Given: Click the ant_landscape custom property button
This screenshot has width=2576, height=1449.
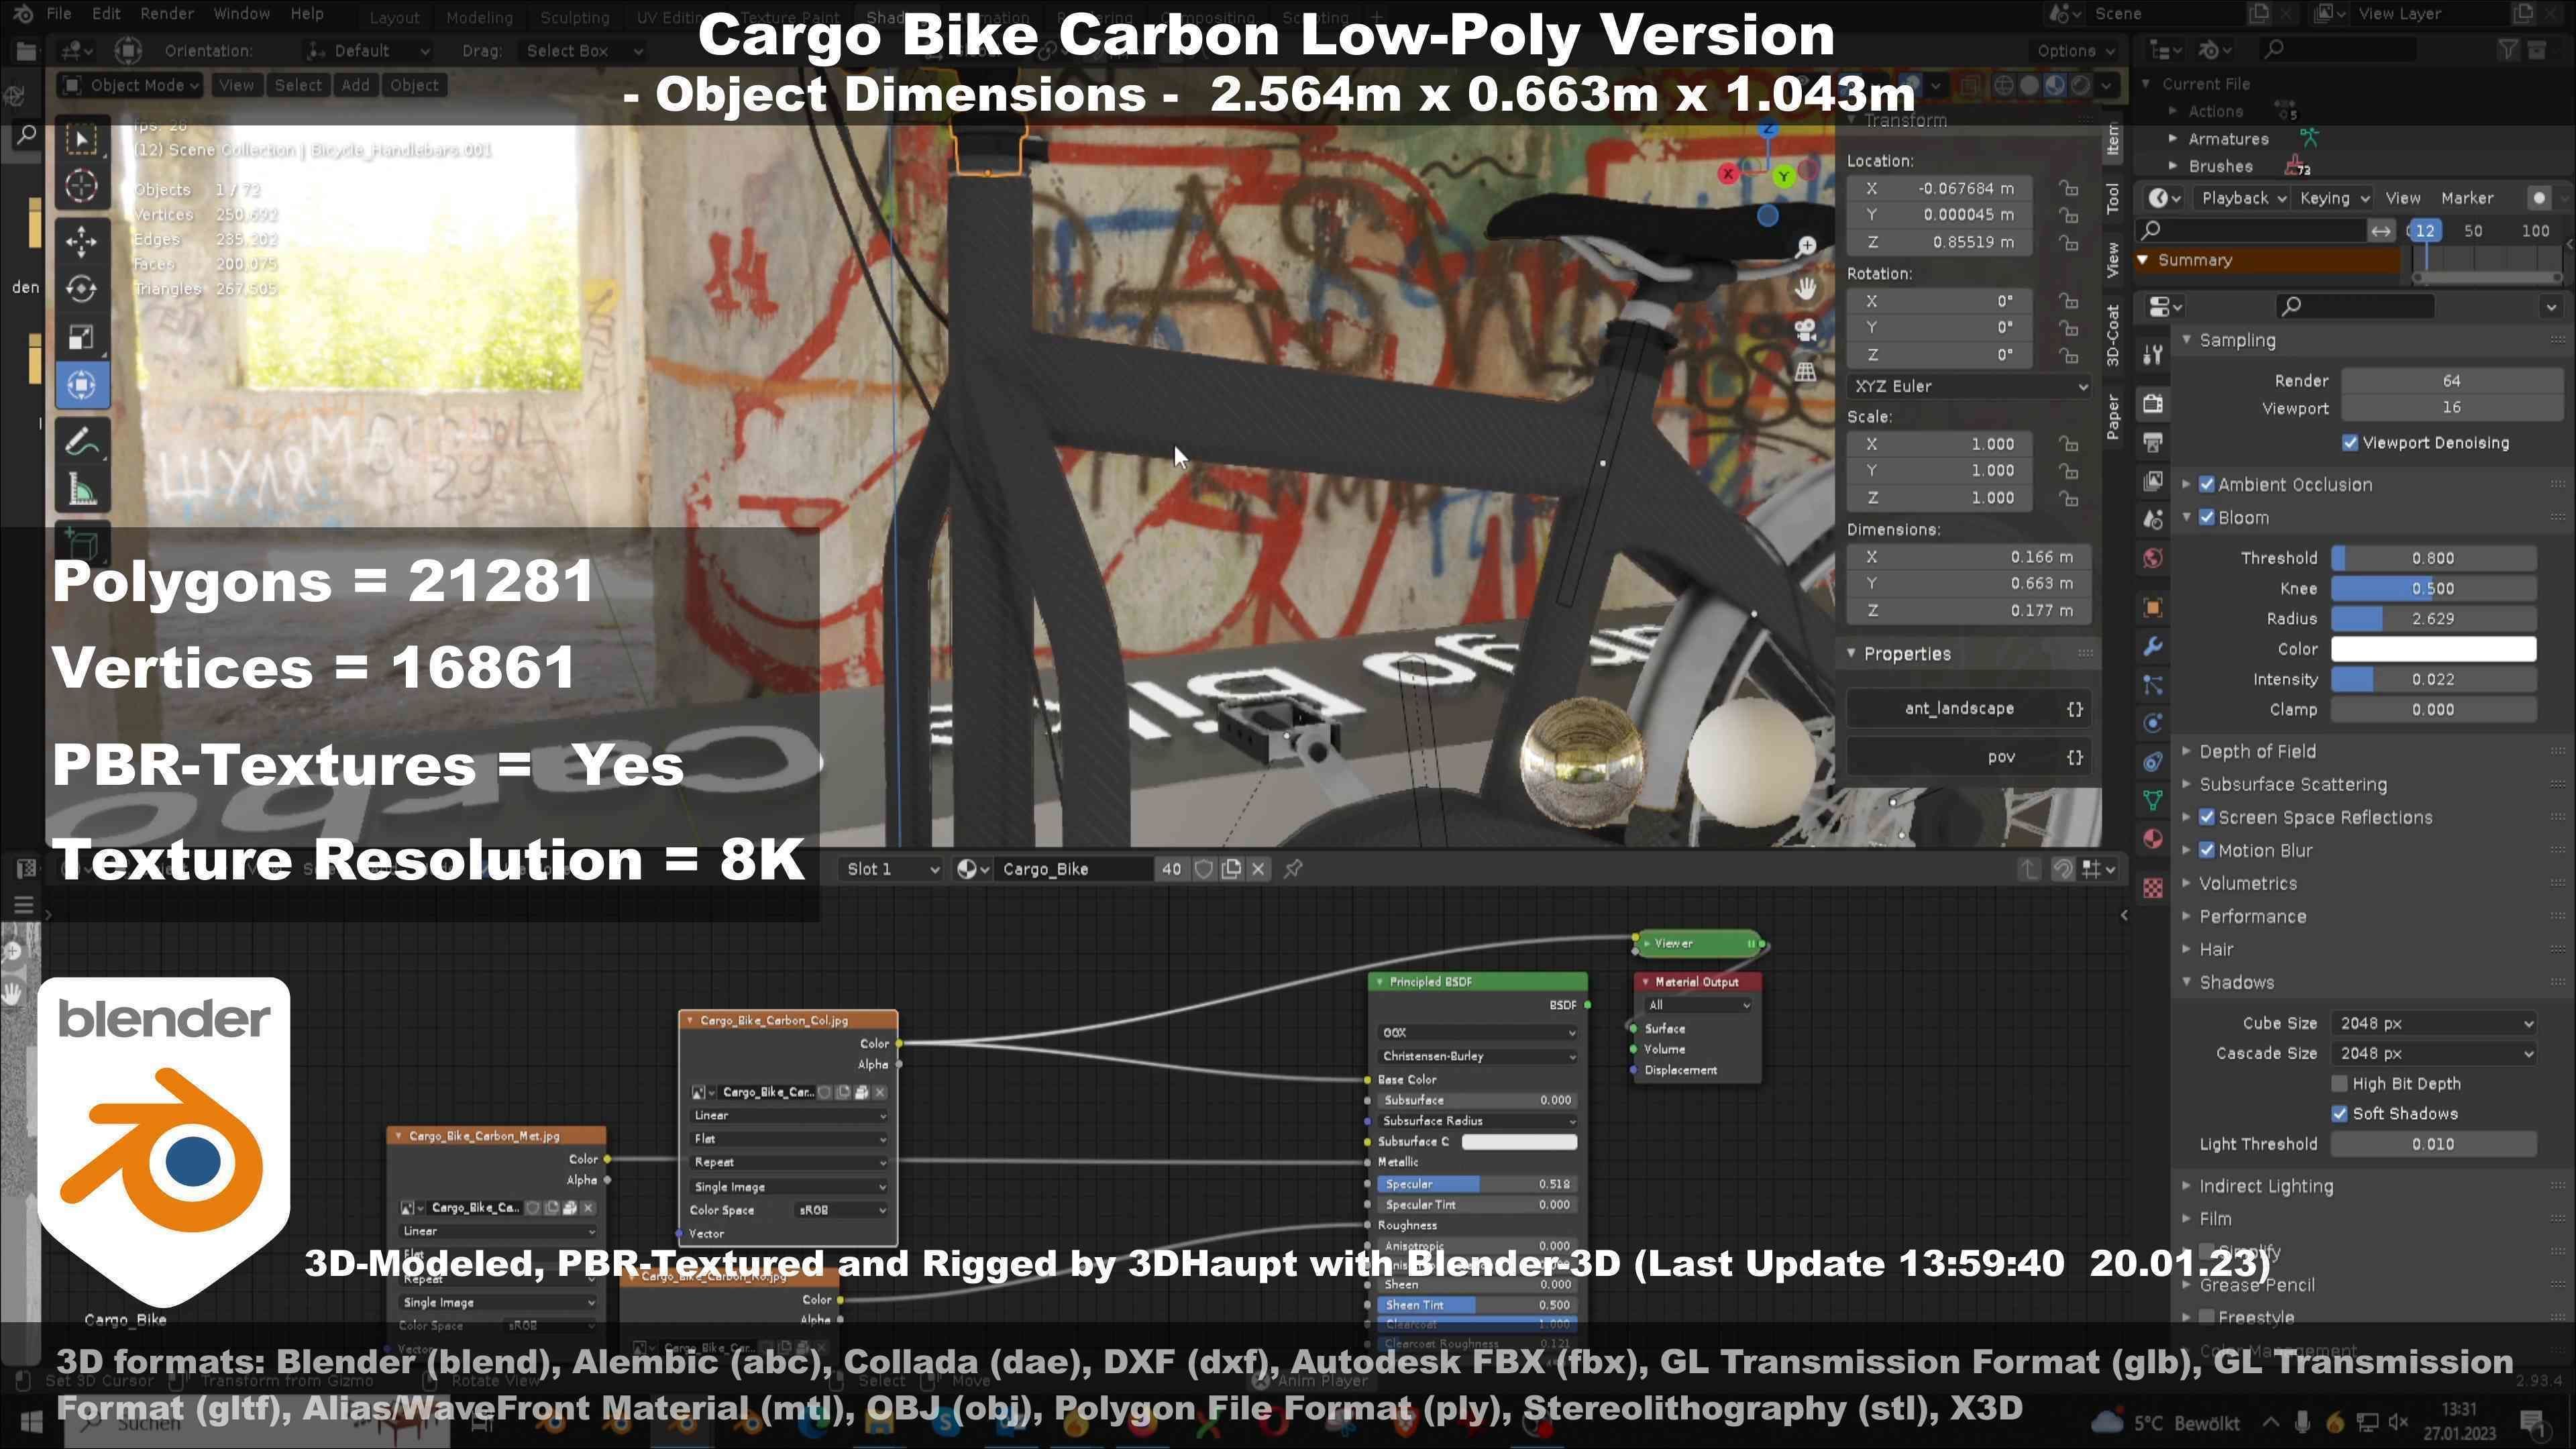Looking at the screenshot, I should pos(1969,709).
